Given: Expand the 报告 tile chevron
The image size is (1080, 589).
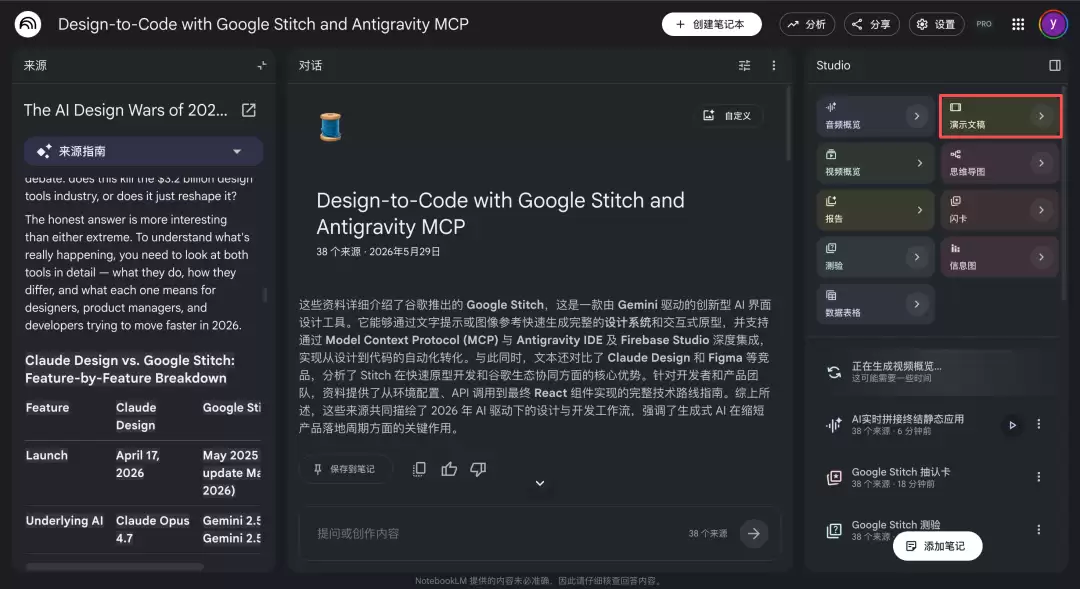Looking at the screenshot, I should click(x=920, y=210).
